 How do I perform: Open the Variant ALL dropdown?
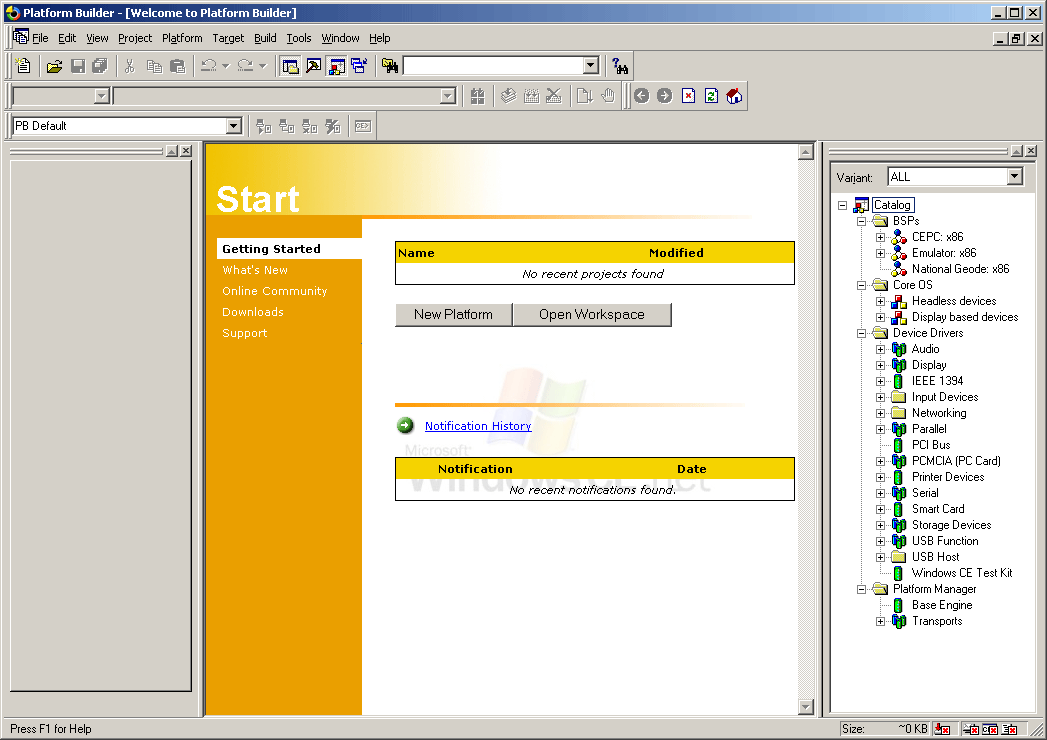click(x=1014, y=176)
